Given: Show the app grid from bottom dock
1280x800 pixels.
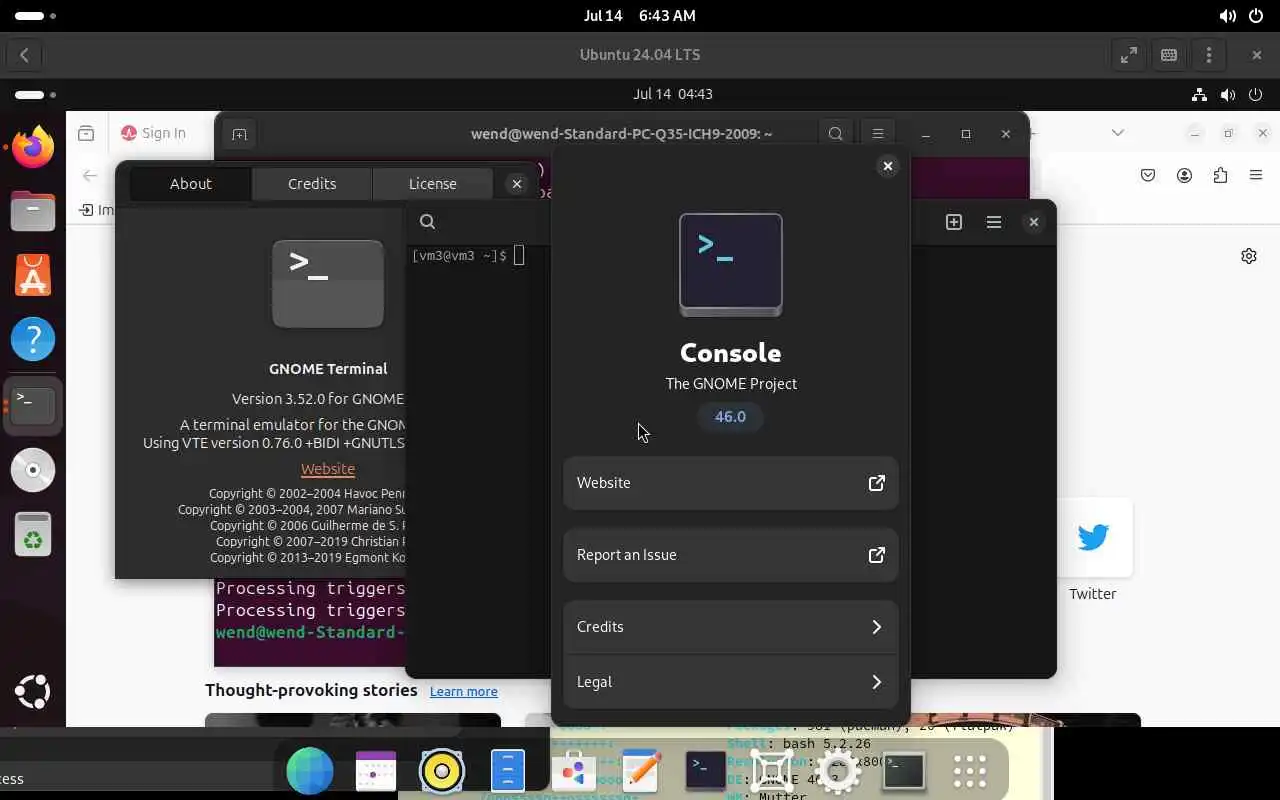Looking at the screenshot, I should (970, 771).
